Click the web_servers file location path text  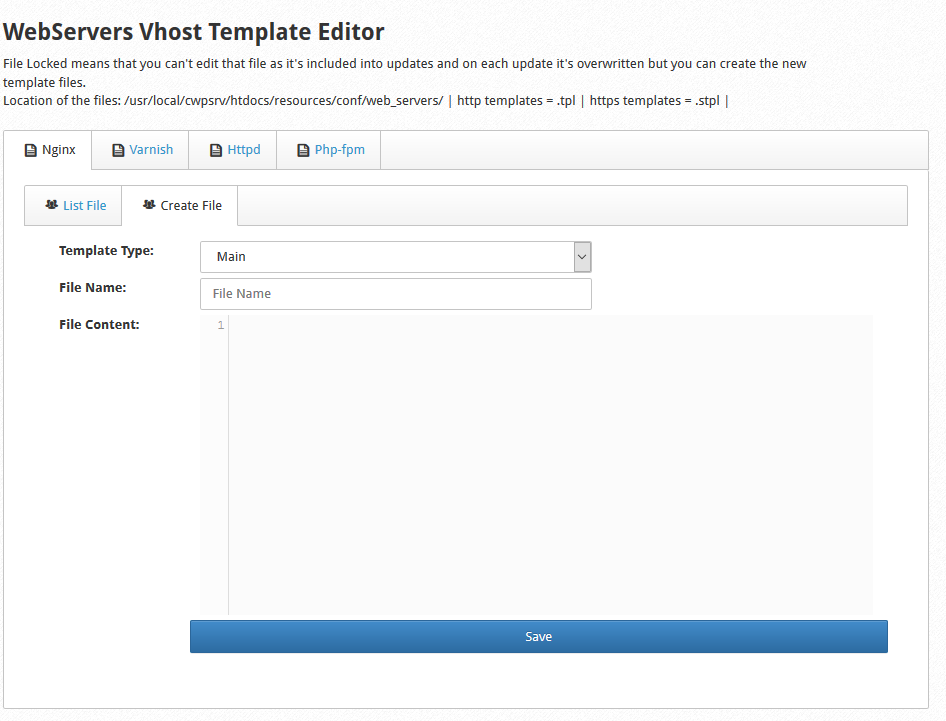[x=284, y=101]
